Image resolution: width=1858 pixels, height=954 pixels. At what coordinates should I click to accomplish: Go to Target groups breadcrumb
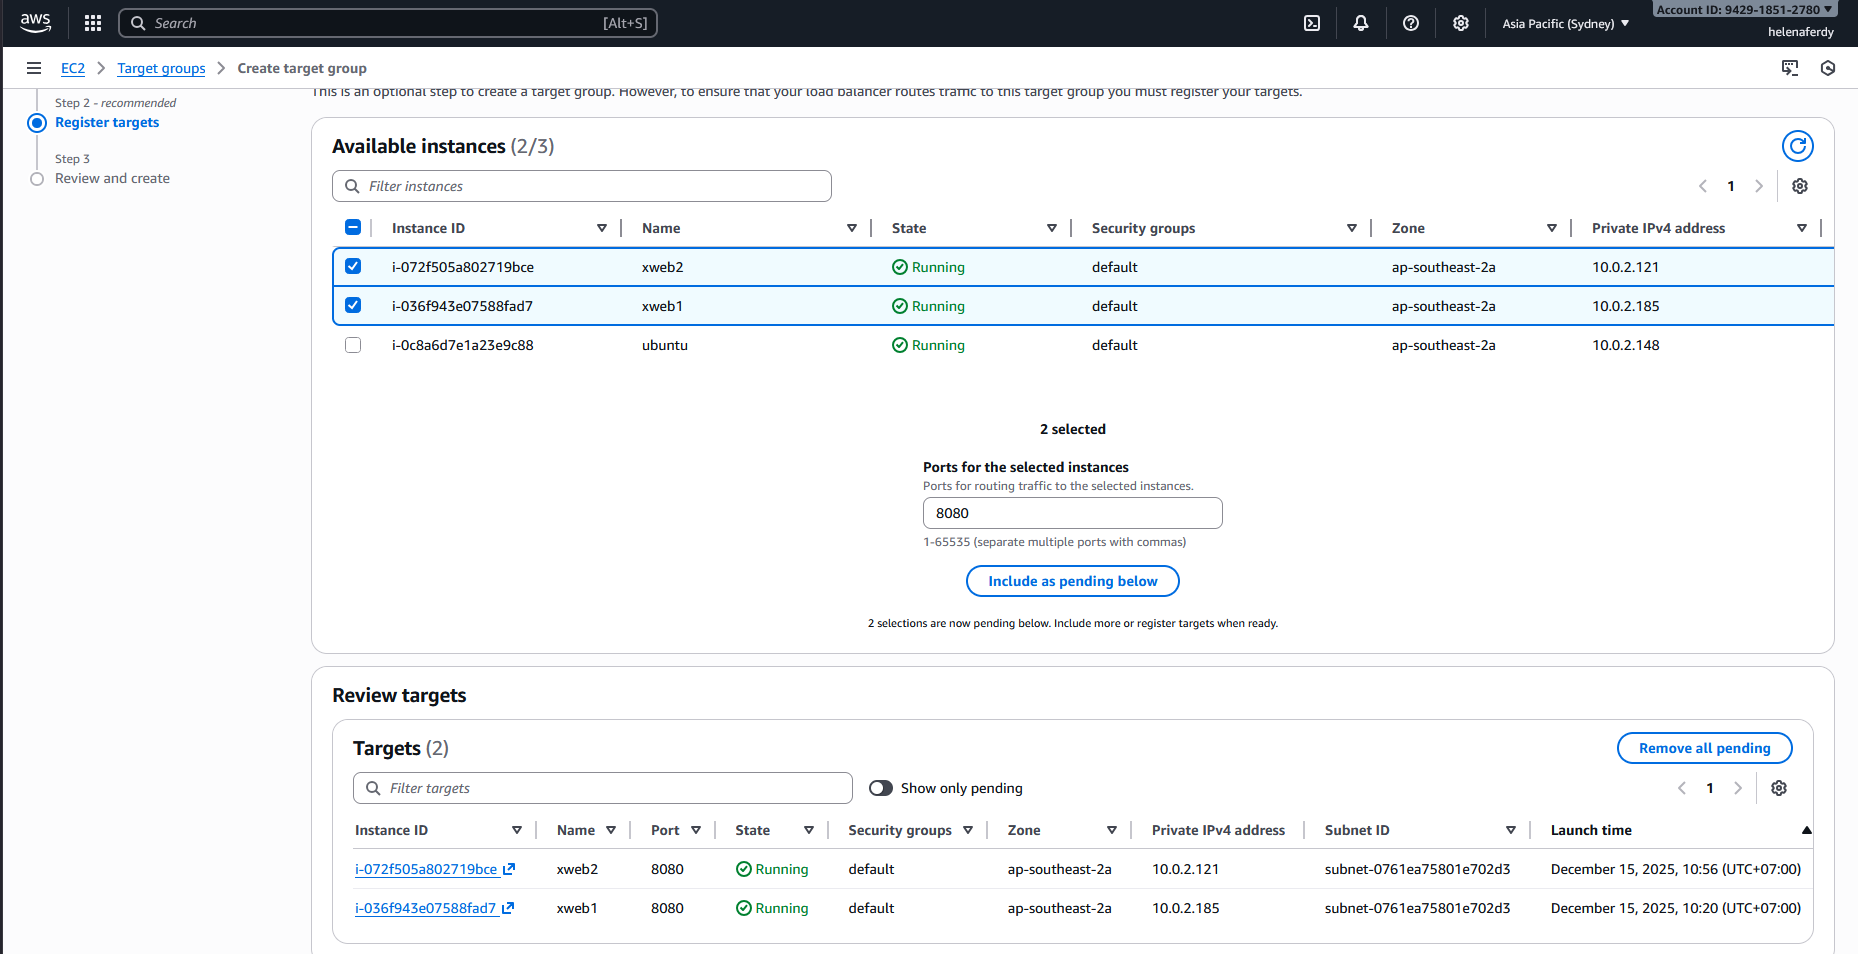point(161,68)
